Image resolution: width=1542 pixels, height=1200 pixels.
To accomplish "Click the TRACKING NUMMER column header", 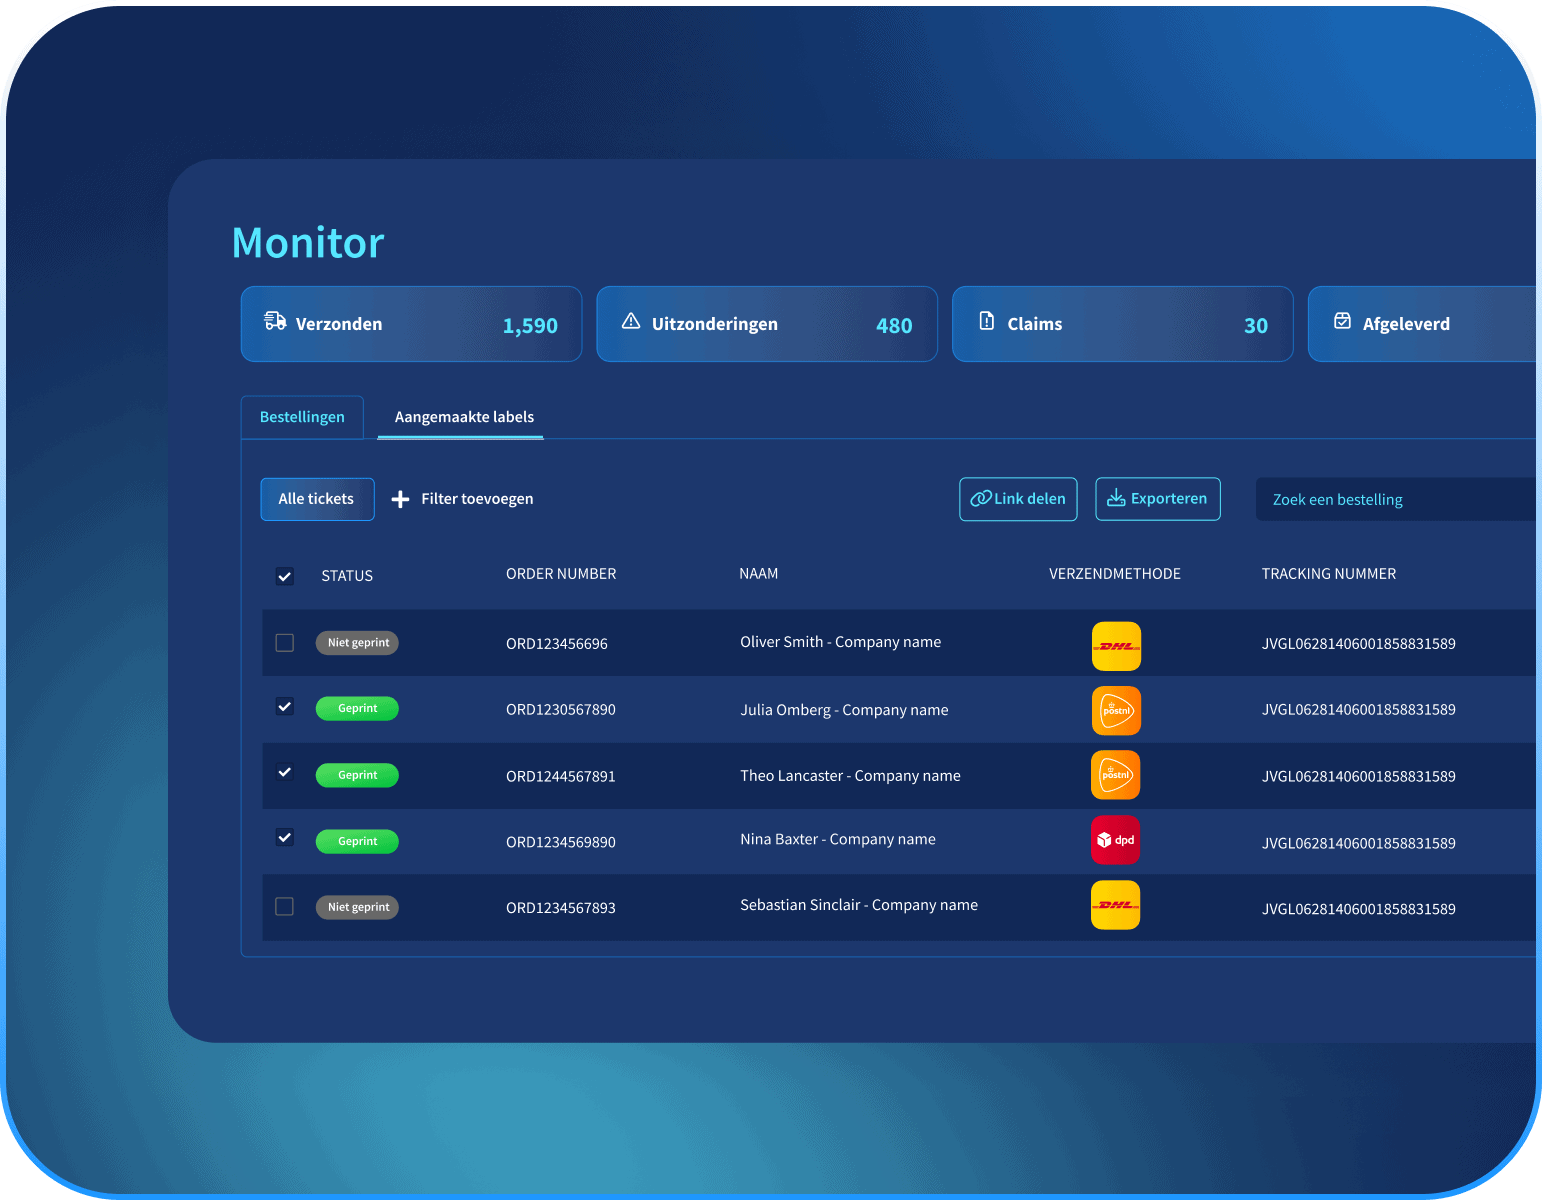I will point(1329,574).
